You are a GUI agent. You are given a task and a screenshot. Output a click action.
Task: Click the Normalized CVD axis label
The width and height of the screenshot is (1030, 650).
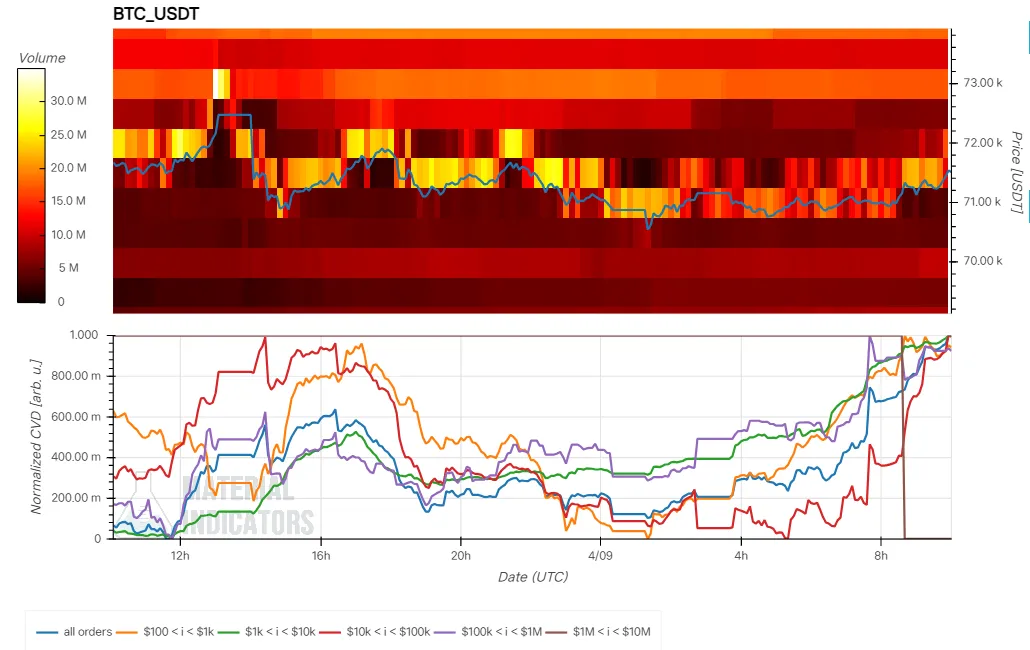coord(36,437)
